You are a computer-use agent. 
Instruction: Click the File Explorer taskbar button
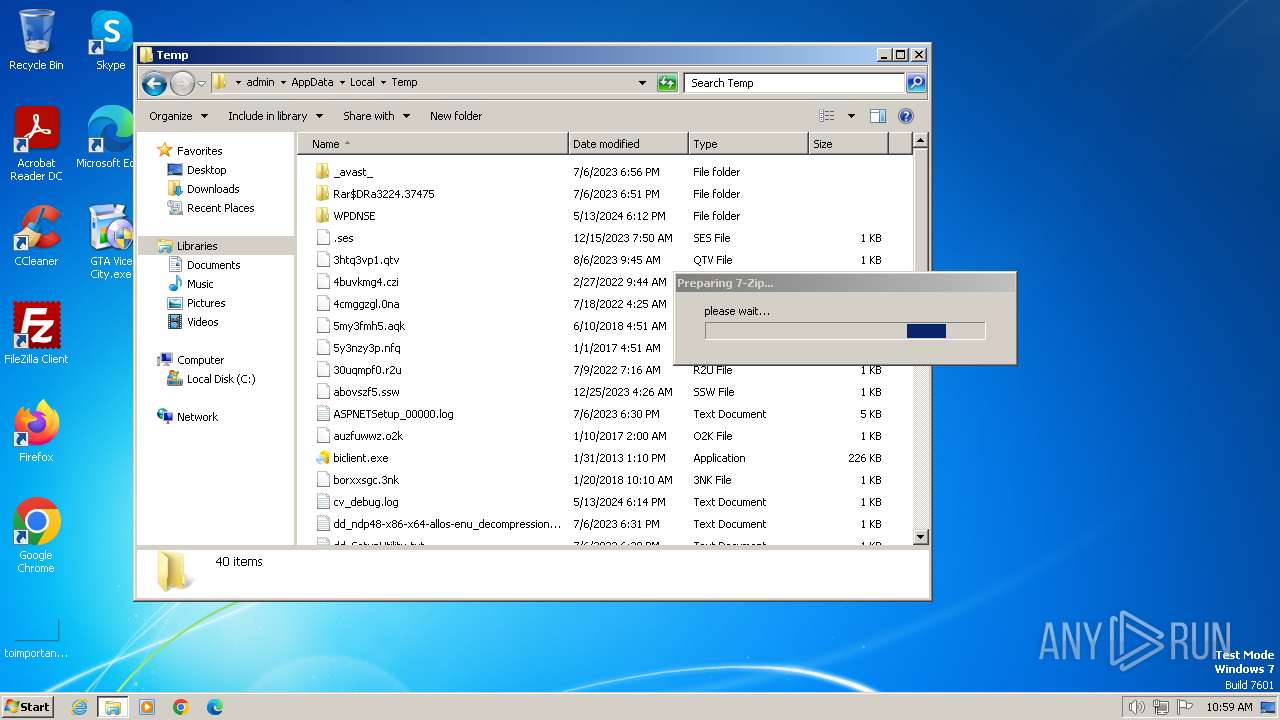[x=112, y=707]
